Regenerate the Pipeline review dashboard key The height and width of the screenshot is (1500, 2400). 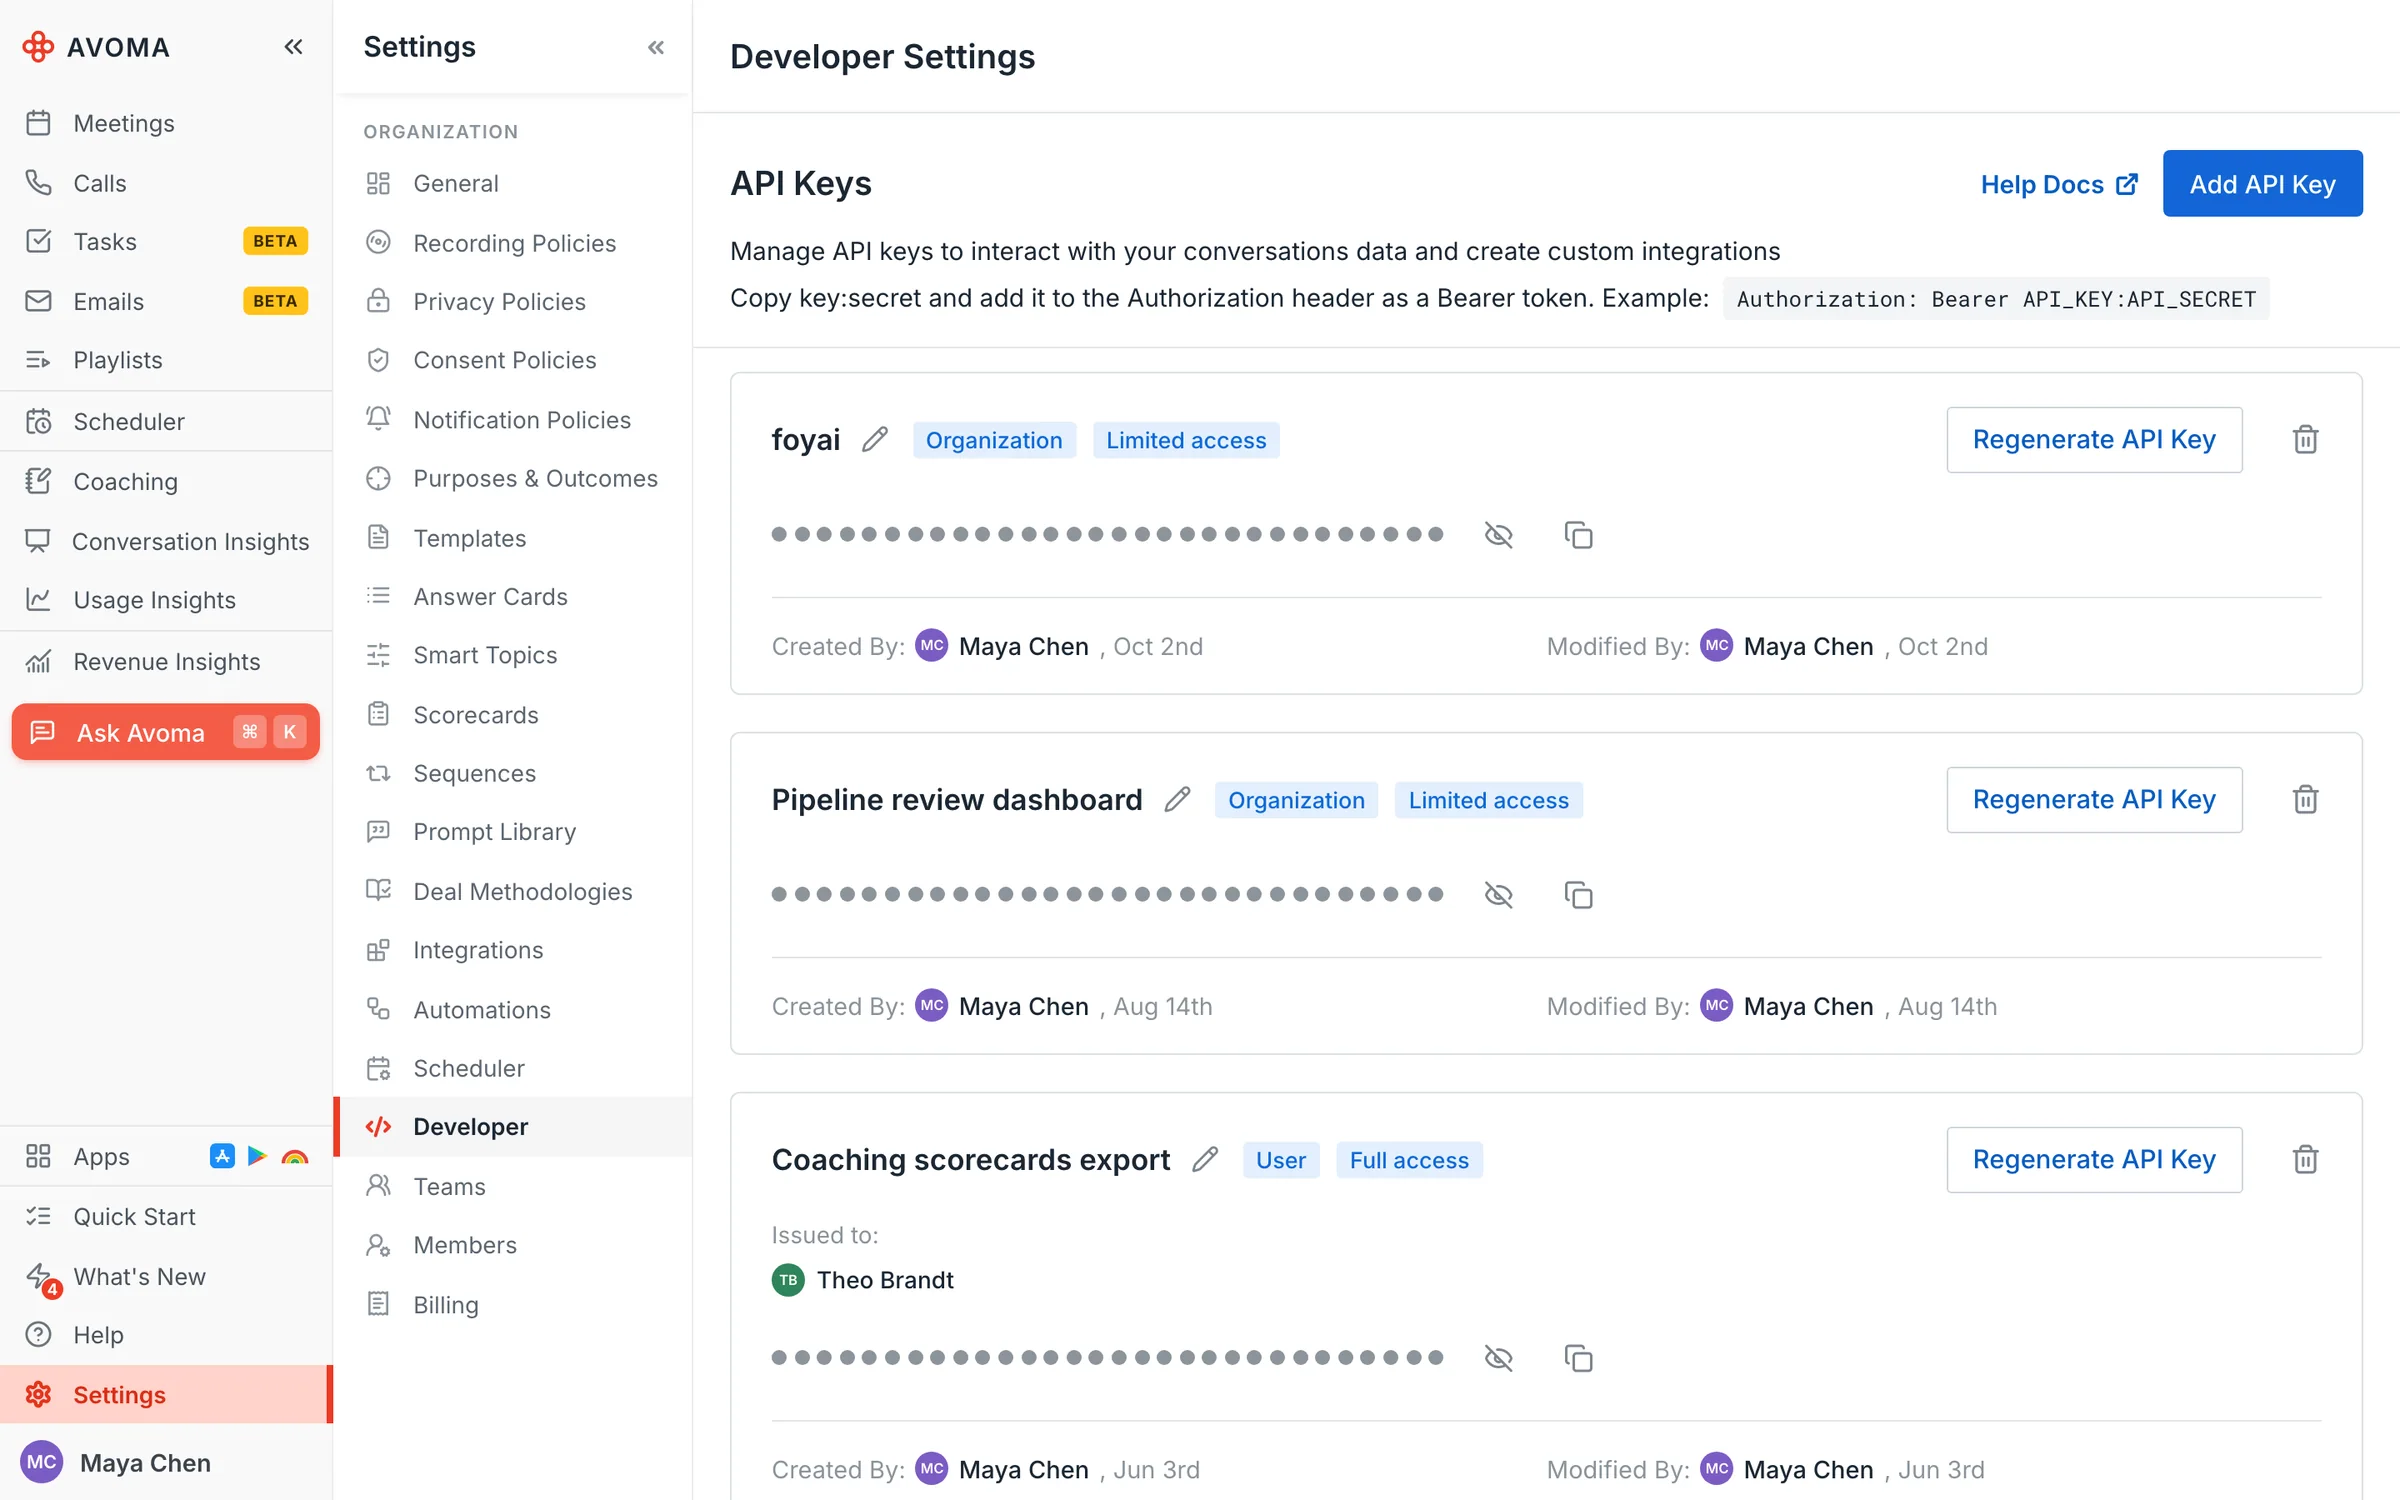[2094, 799]
